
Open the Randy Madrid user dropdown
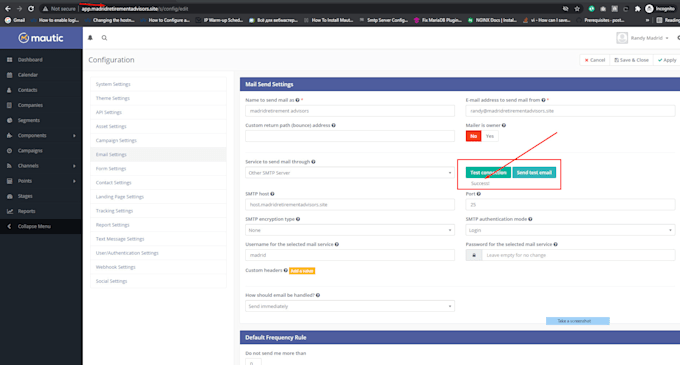643,38
